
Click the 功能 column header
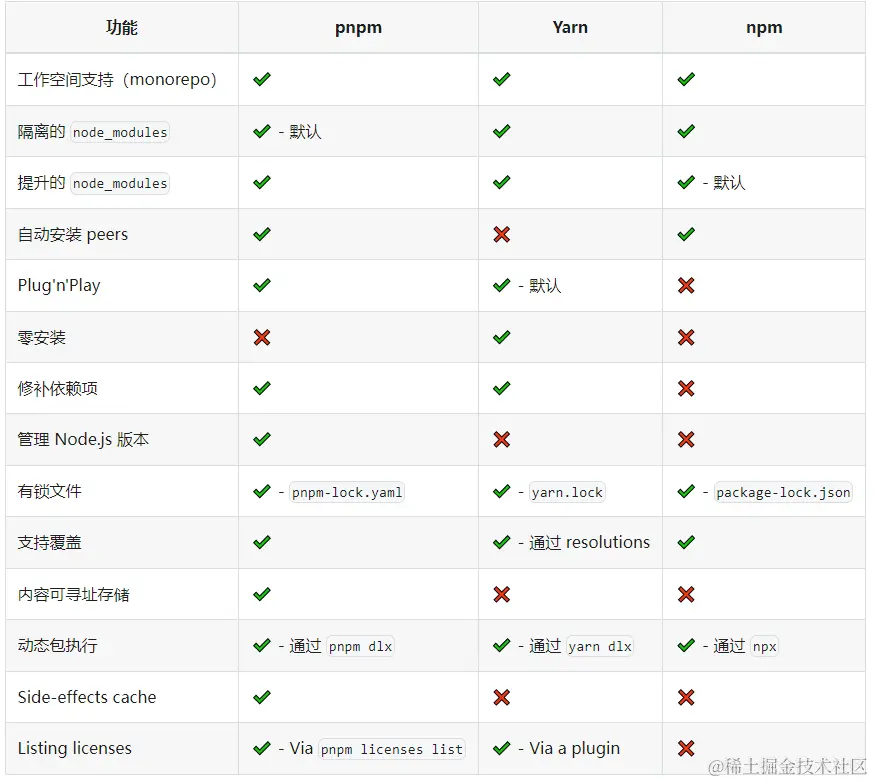click(122, 28)
